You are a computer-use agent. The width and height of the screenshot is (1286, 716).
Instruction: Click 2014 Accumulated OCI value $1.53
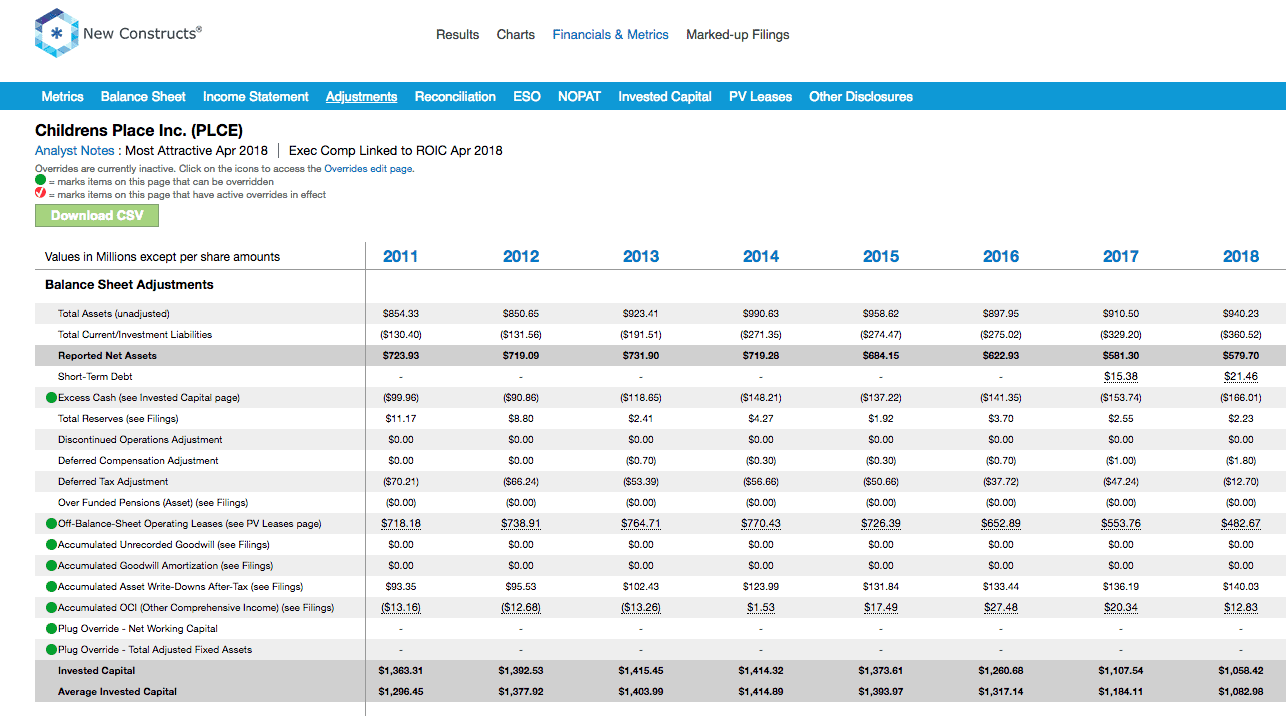point(761,608)
